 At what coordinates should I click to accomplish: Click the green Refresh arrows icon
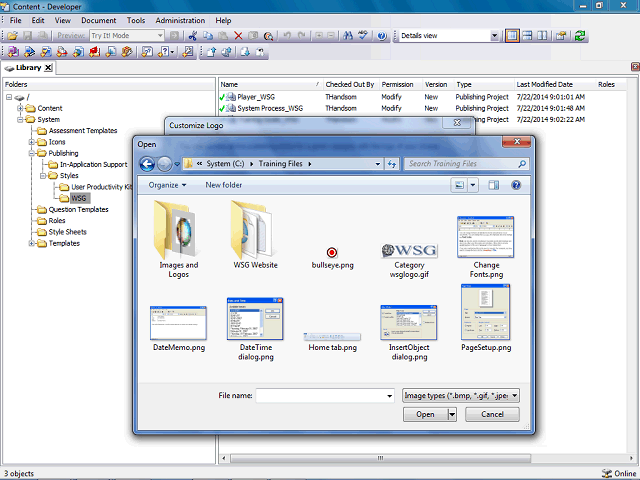coord(580,36)
